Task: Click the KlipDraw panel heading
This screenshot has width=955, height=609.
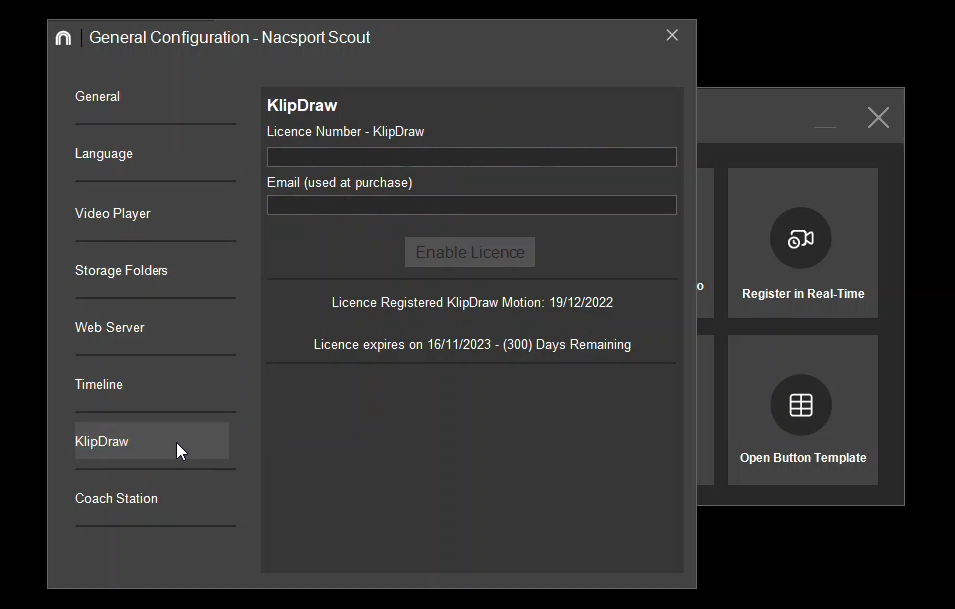Action: (302, 105)
